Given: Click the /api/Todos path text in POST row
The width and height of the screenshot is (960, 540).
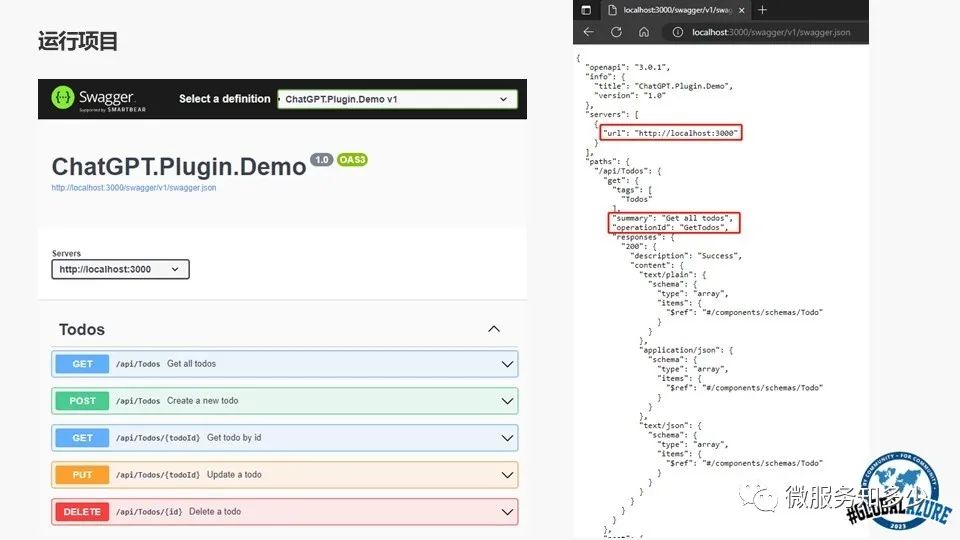Looking at the screenshot, I should (138, 401).
